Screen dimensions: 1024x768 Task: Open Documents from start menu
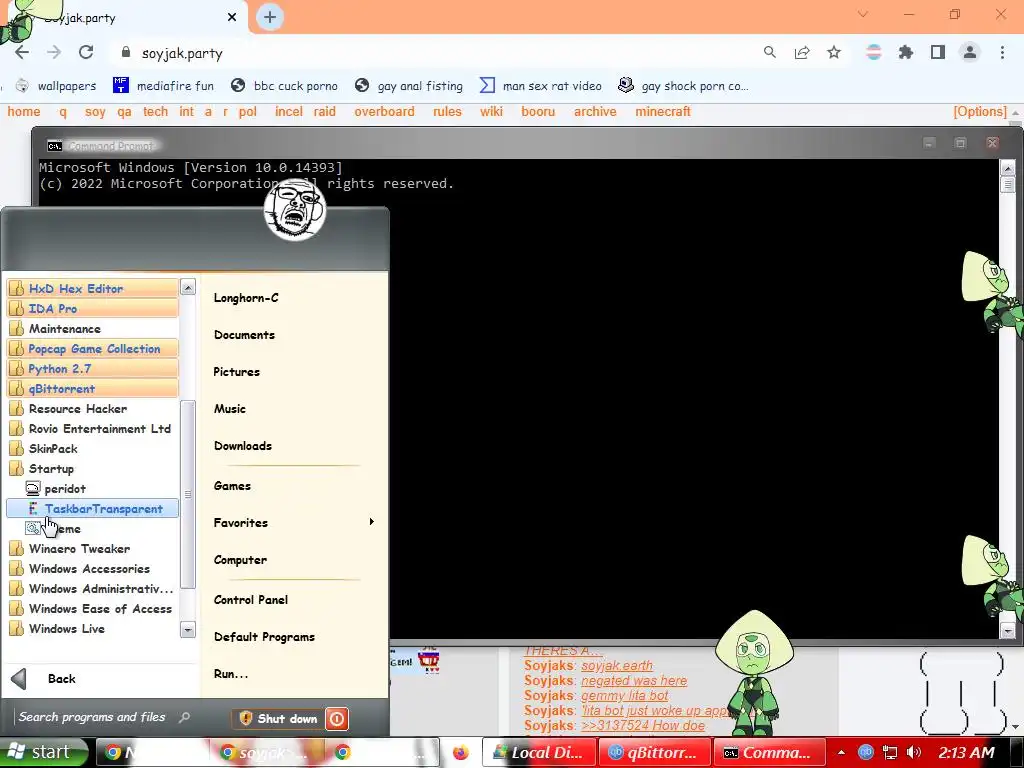click(244, 335)
